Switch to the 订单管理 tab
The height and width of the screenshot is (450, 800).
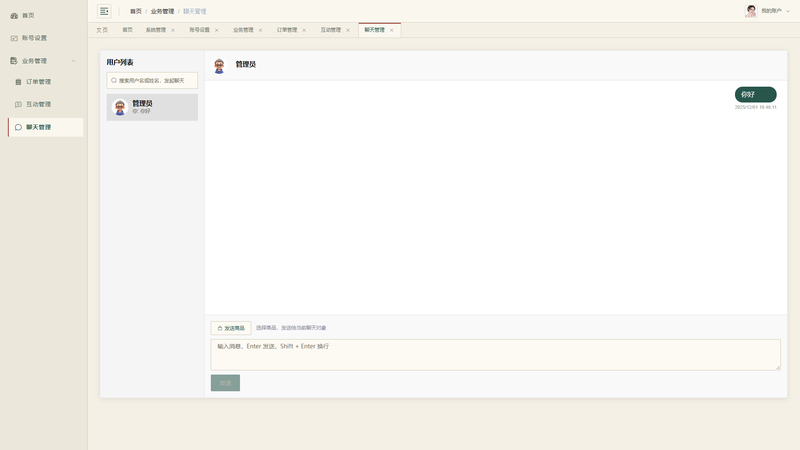[x=287, y=30]
